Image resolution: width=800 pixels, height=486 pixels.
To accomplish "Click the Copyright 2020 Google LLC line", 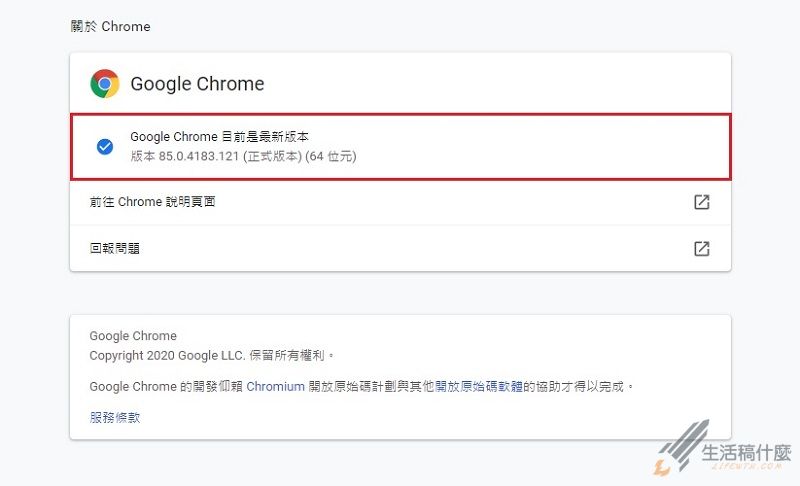I will 212,355.
